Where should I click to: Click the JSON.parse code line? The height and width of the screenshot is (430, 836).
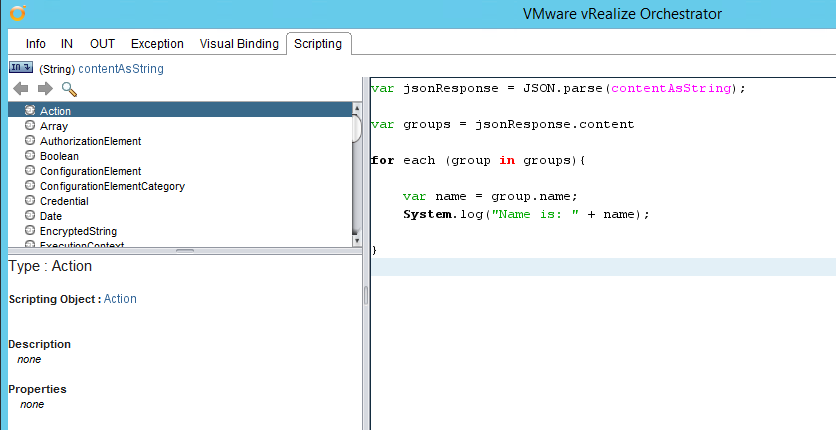click(x=558, y=88)
